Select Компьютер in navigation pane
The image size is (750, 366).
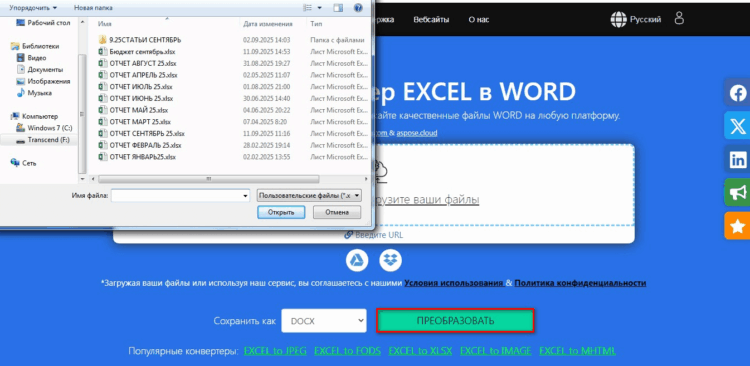coord(34,116)
